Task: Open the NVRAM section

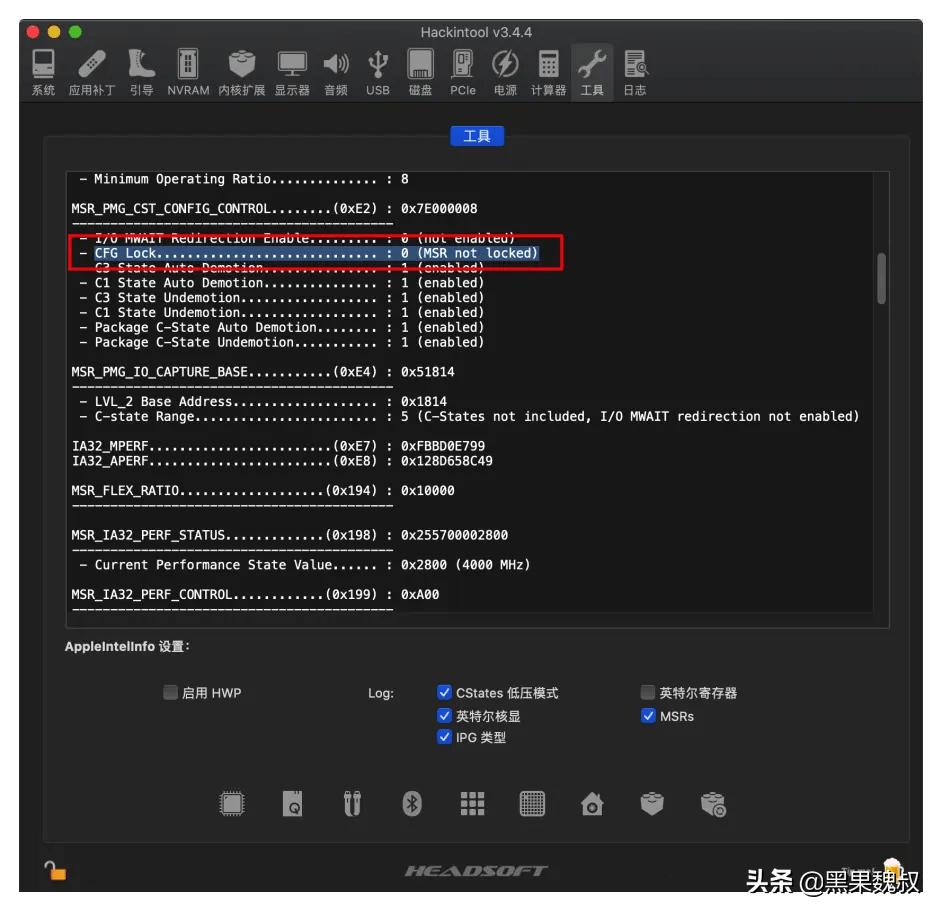Action: point(188,73)
